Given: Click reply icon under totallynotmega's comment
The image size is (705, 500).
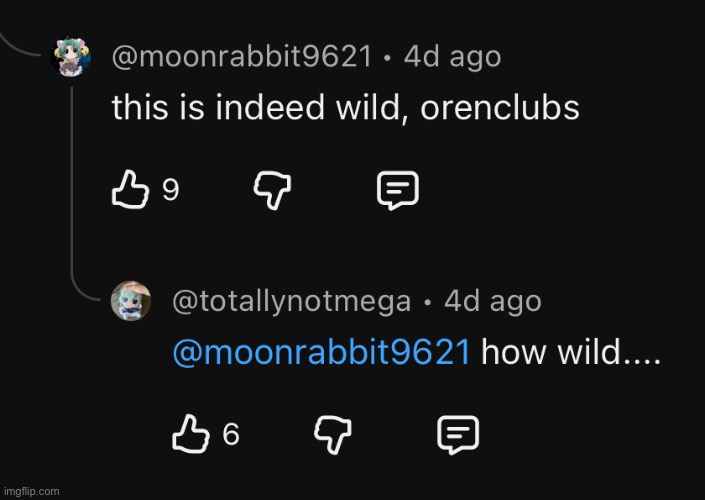Looking at the screenshot, I should pos(459,433).
